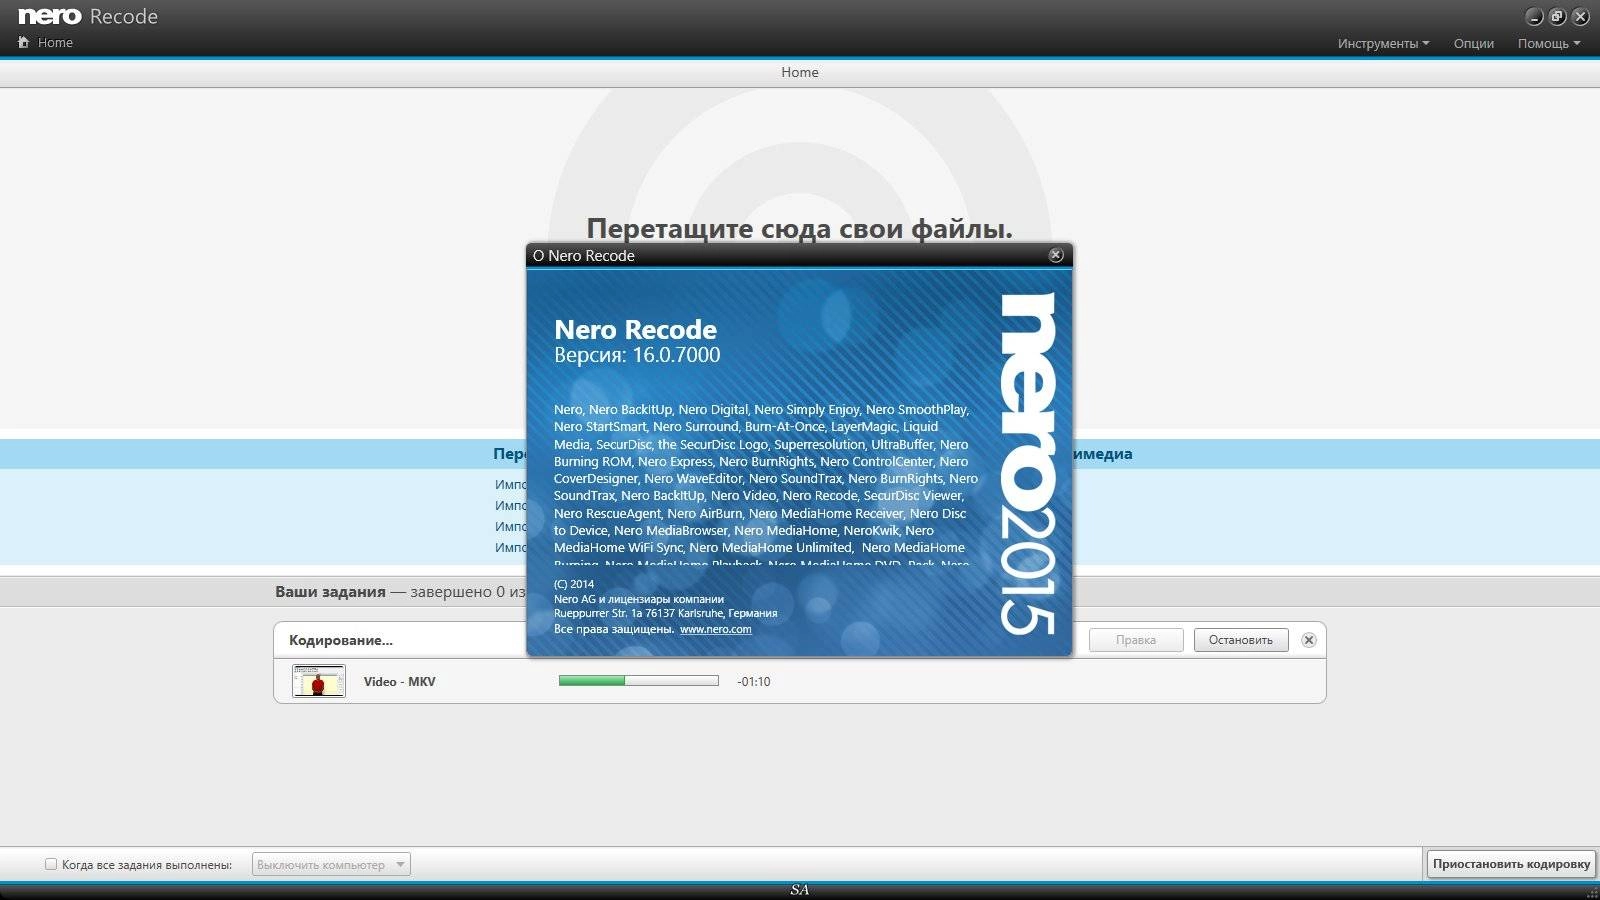This screenshot has height=900, width=1600.
Task: Click the Home breadcrumb label
Action: coord(800,72)
